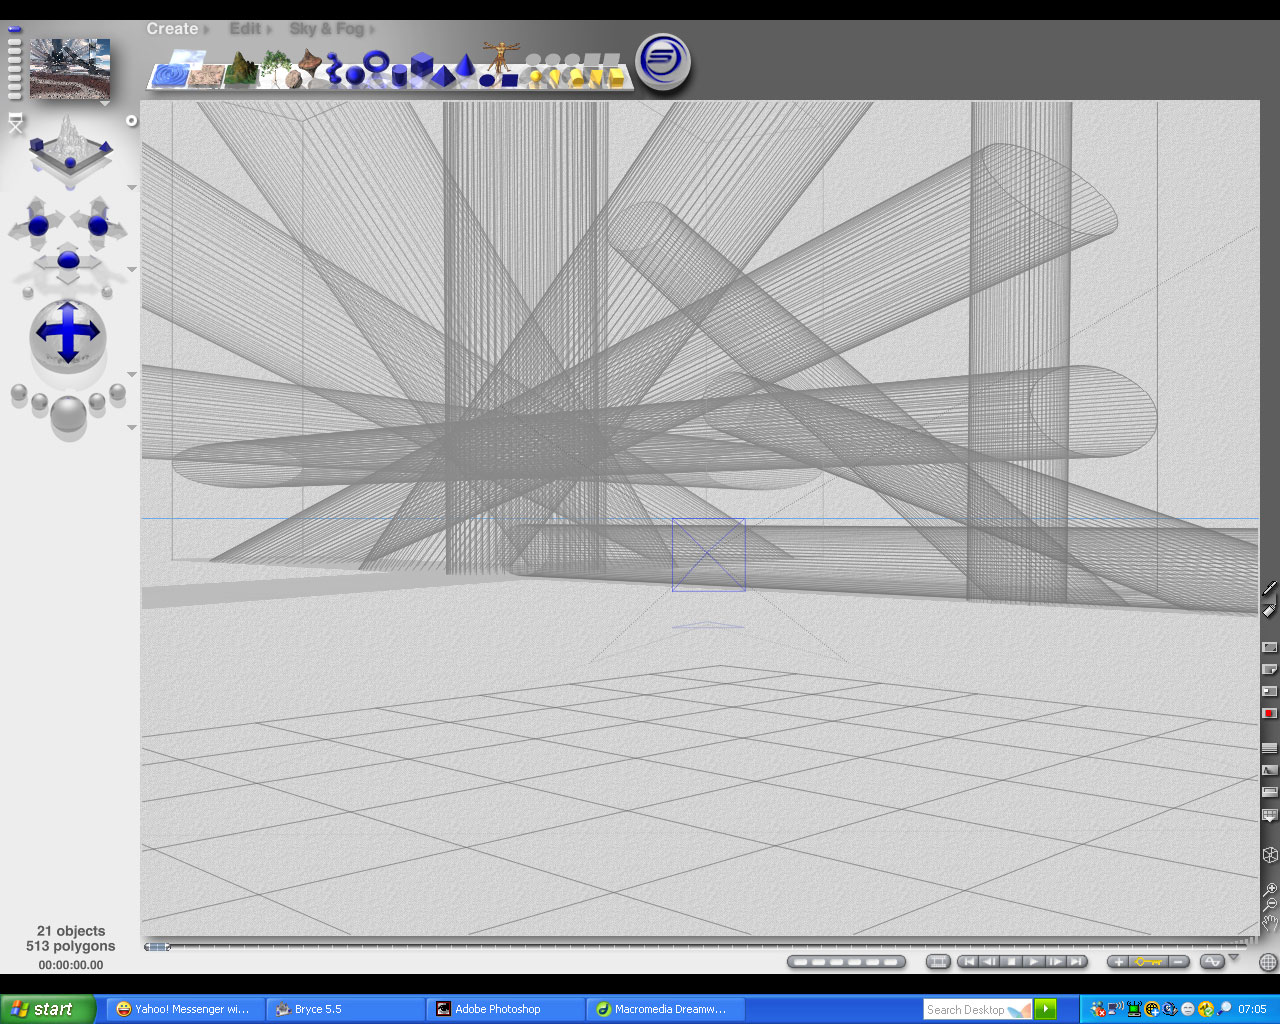This screenshot has width=1280, height=1024.
Task: Click the Director's chair camera icon
Action: point(15,123)
